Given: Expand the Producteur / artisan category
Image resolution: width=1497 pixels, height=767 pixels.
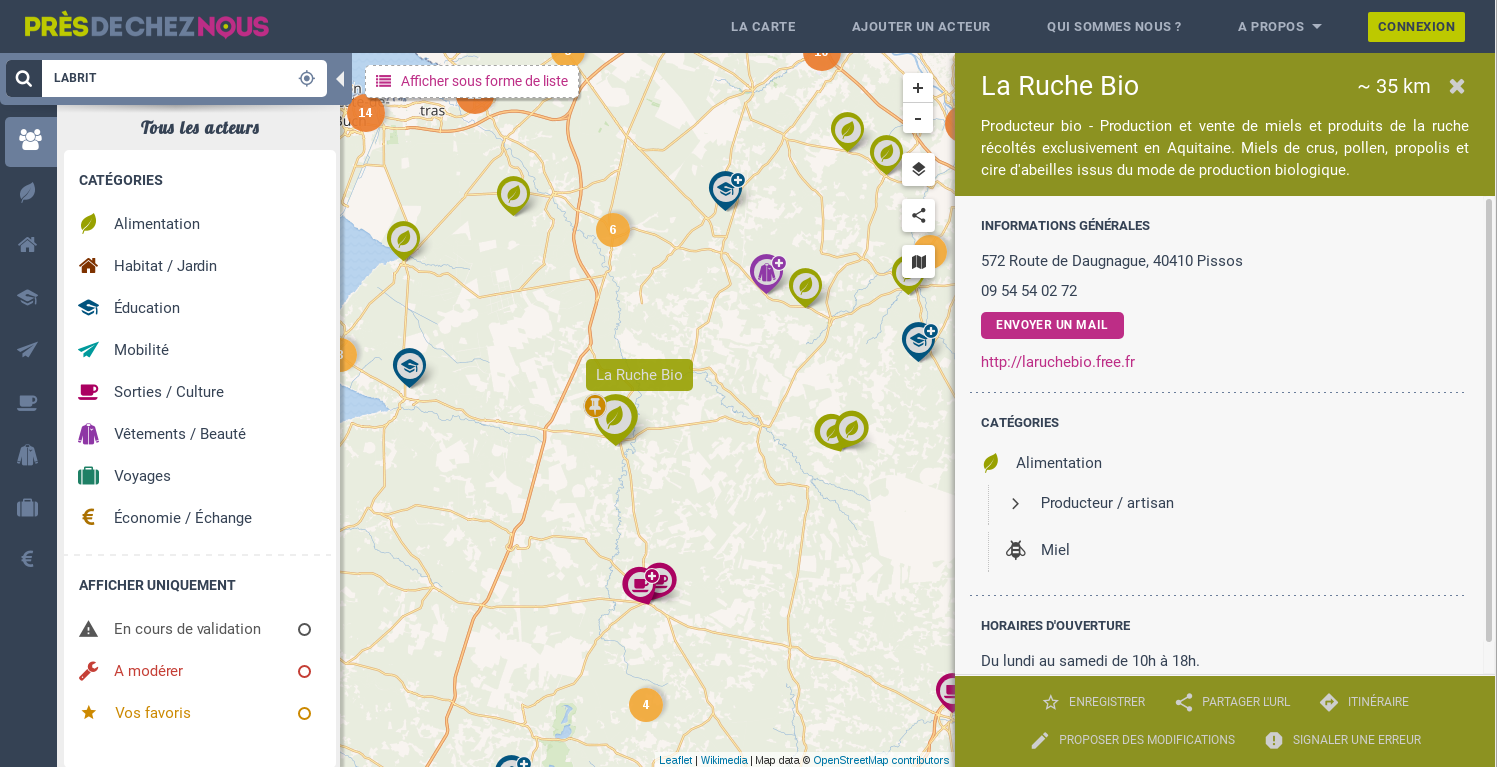Looking at the screenshot, I should click(x=1015, y=503).
